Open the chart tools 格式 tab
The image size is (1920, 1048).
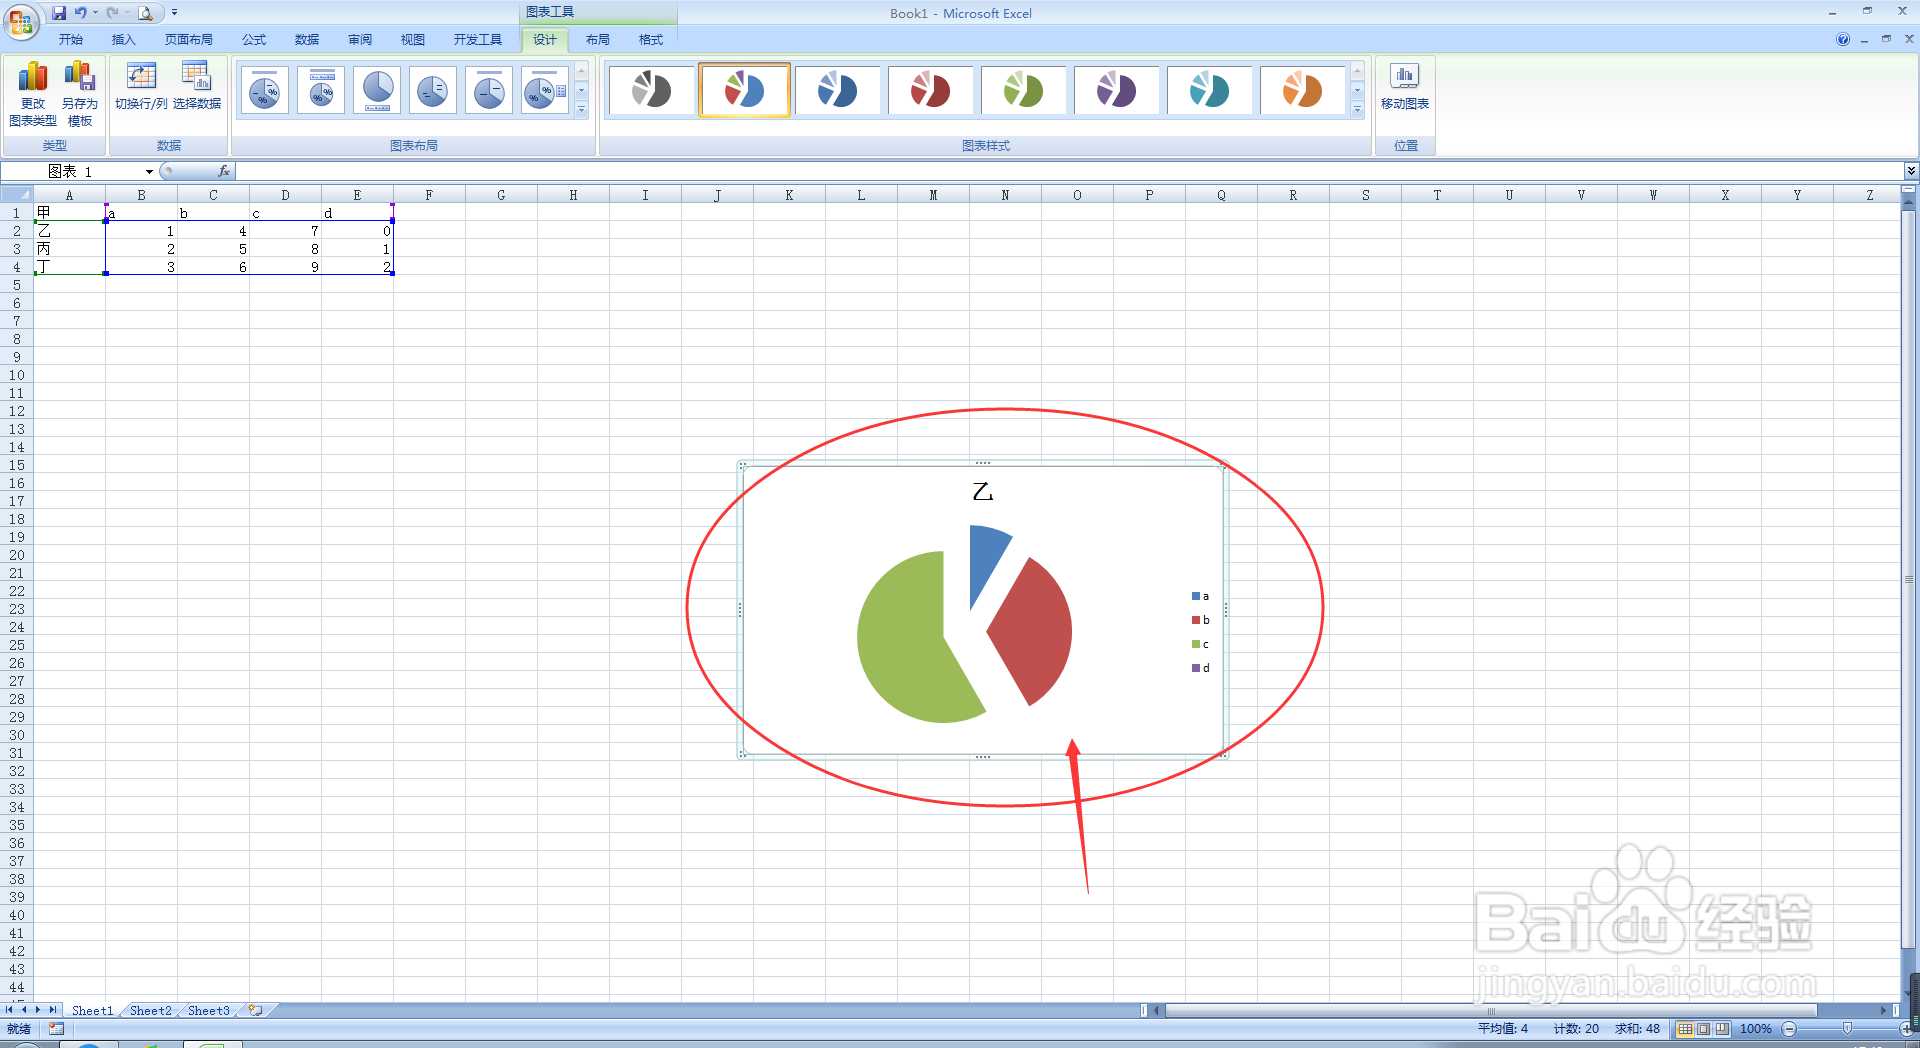click(x=651, y=40)
